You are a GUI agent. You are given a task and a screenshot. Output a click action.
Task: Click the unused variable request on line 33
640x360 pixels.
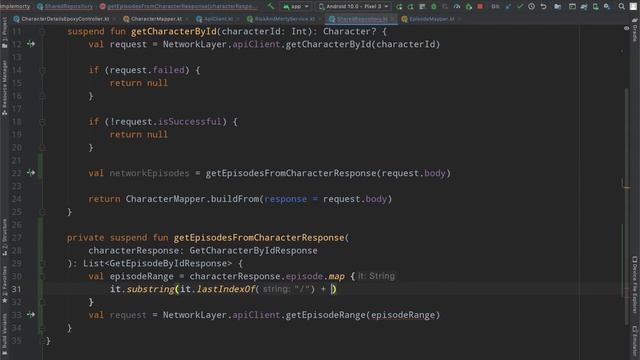[x=128, y=315]
